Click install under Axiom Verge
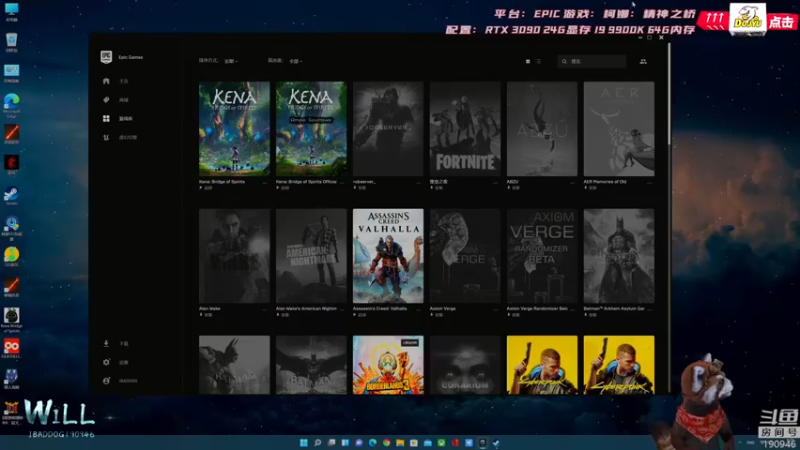 click(437, 315)
